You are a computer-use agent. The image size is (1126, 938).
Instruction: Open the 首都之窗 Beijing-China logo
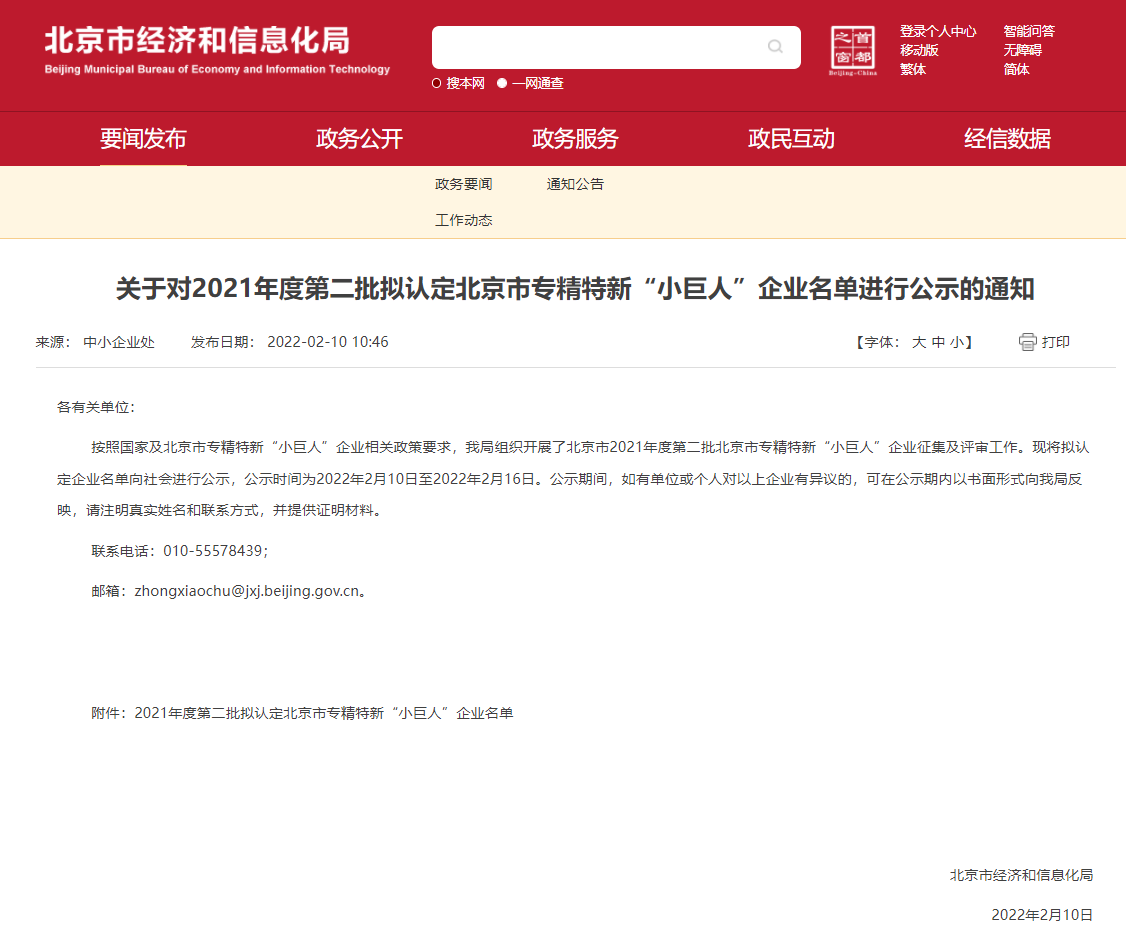tap(853, 51)
